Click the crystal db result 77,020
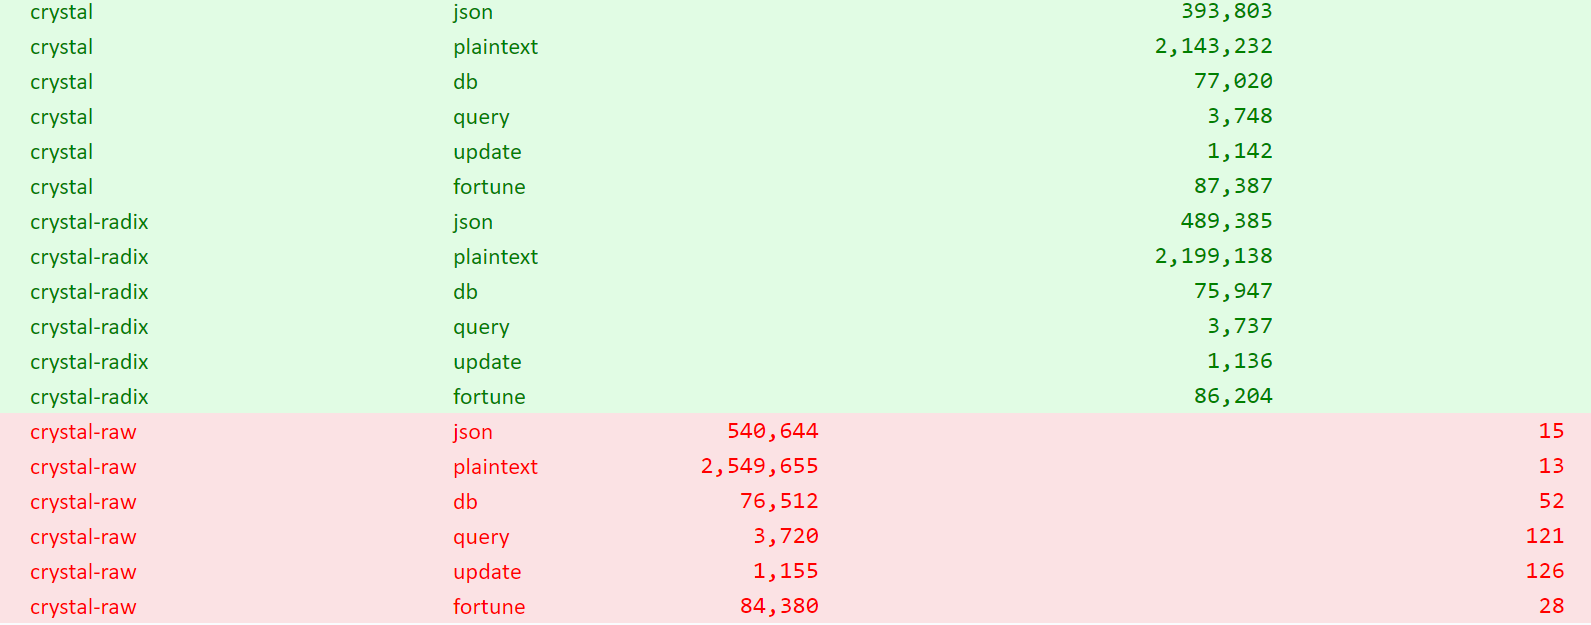1591x625 pixels. pyautogui.click(x=1233, y=81)
